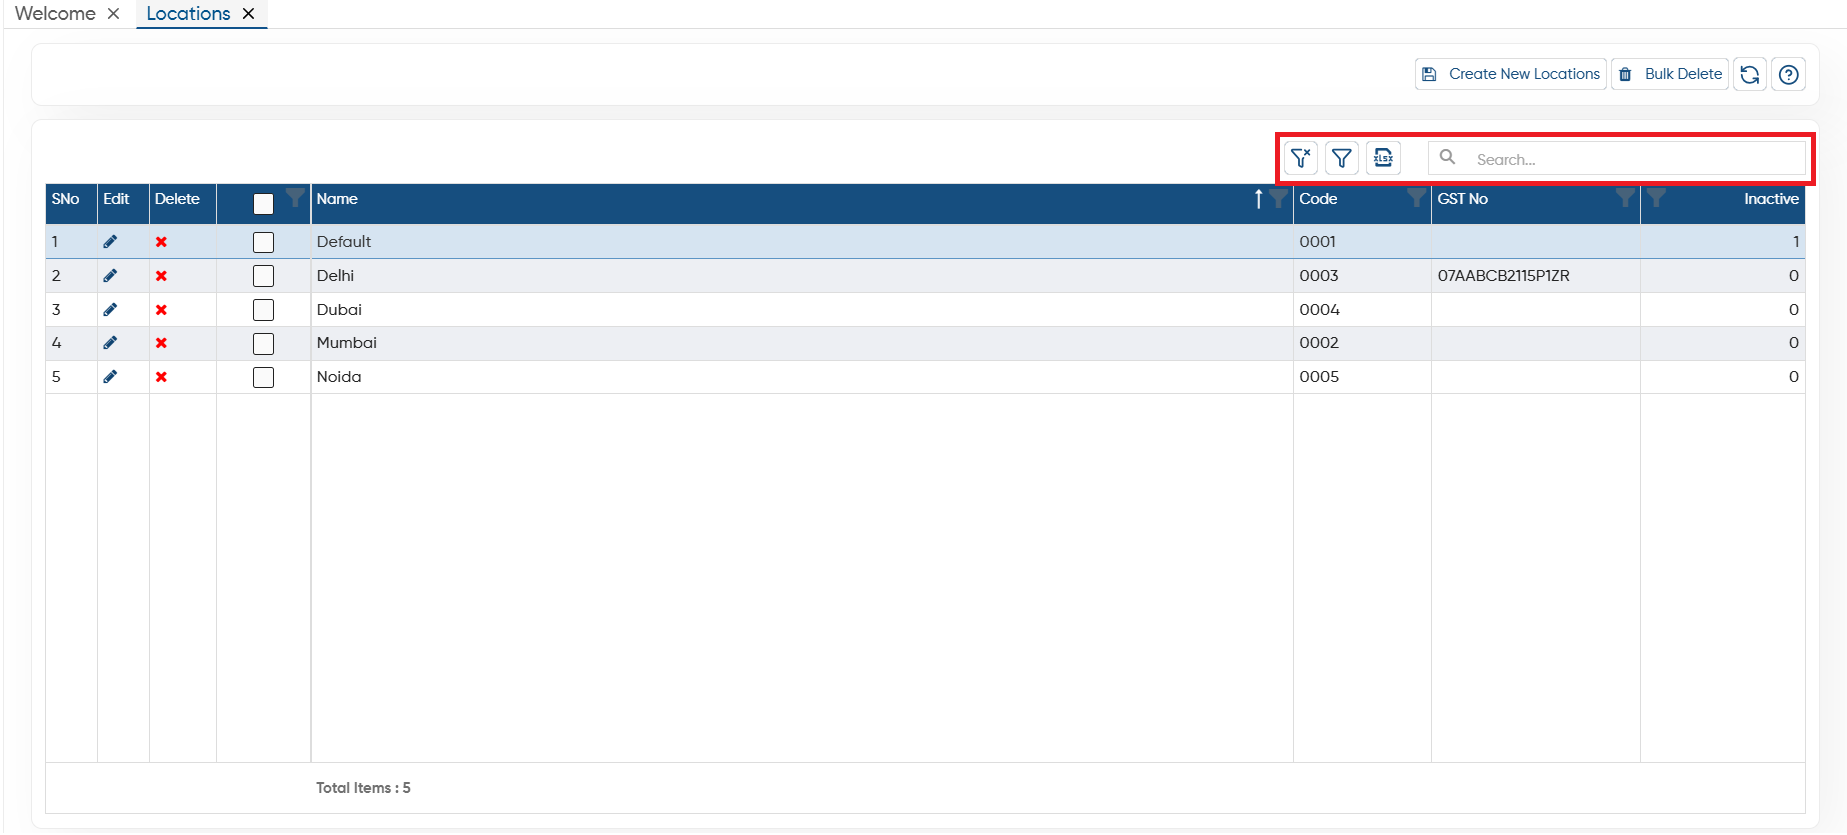Select the Dubai row checkbox
The height and width of the screenshot is (835, 1847).
(263, 310)
